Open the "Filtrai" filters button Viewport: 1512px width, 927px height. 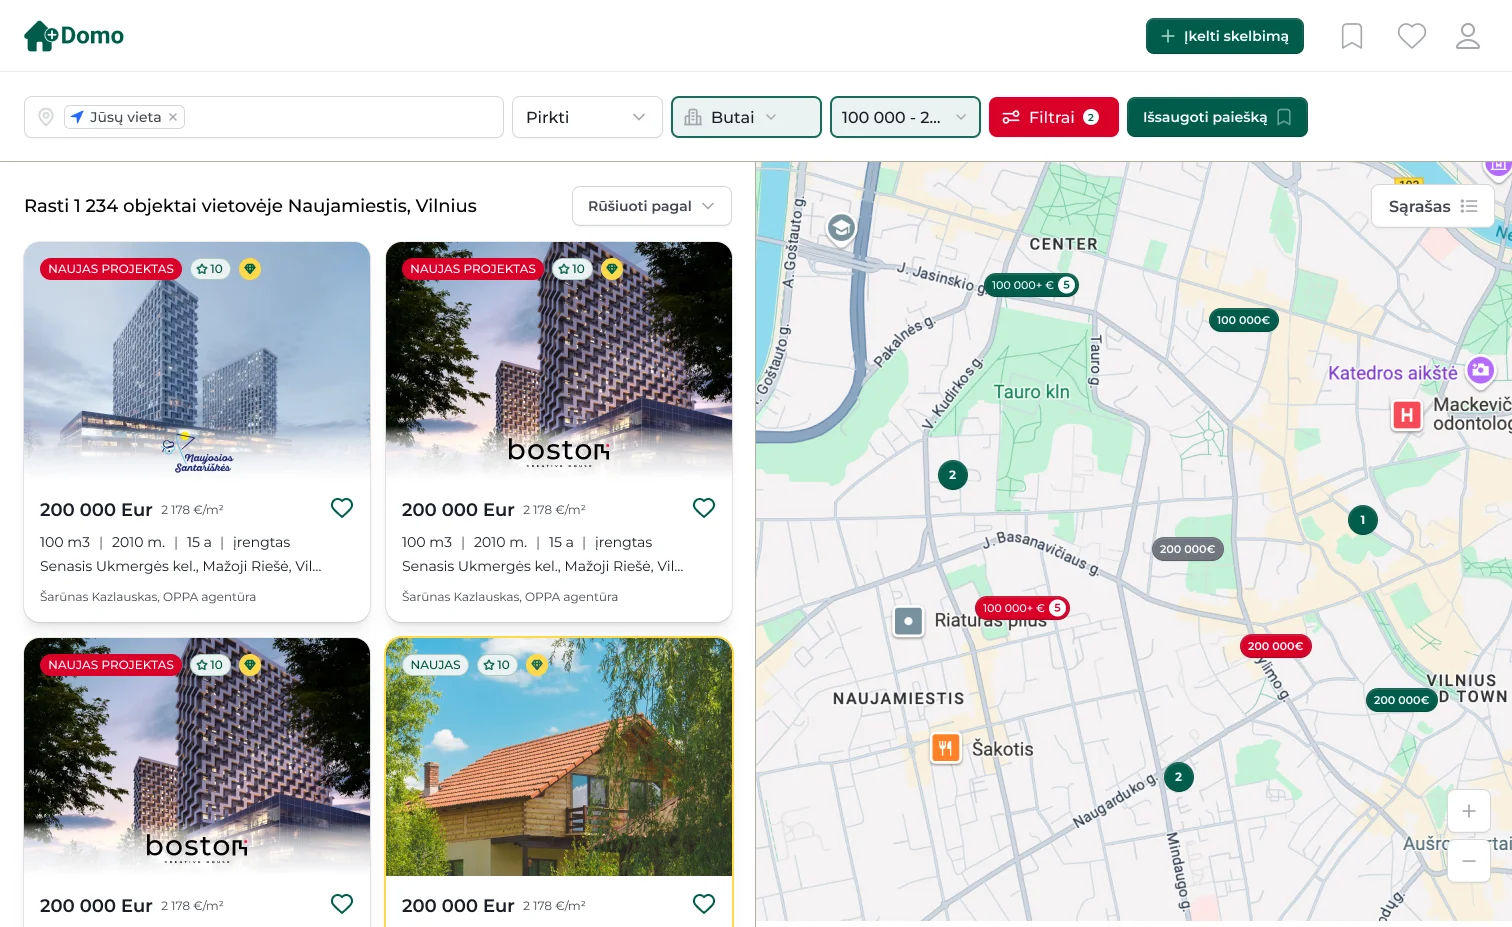[1054, 117]
